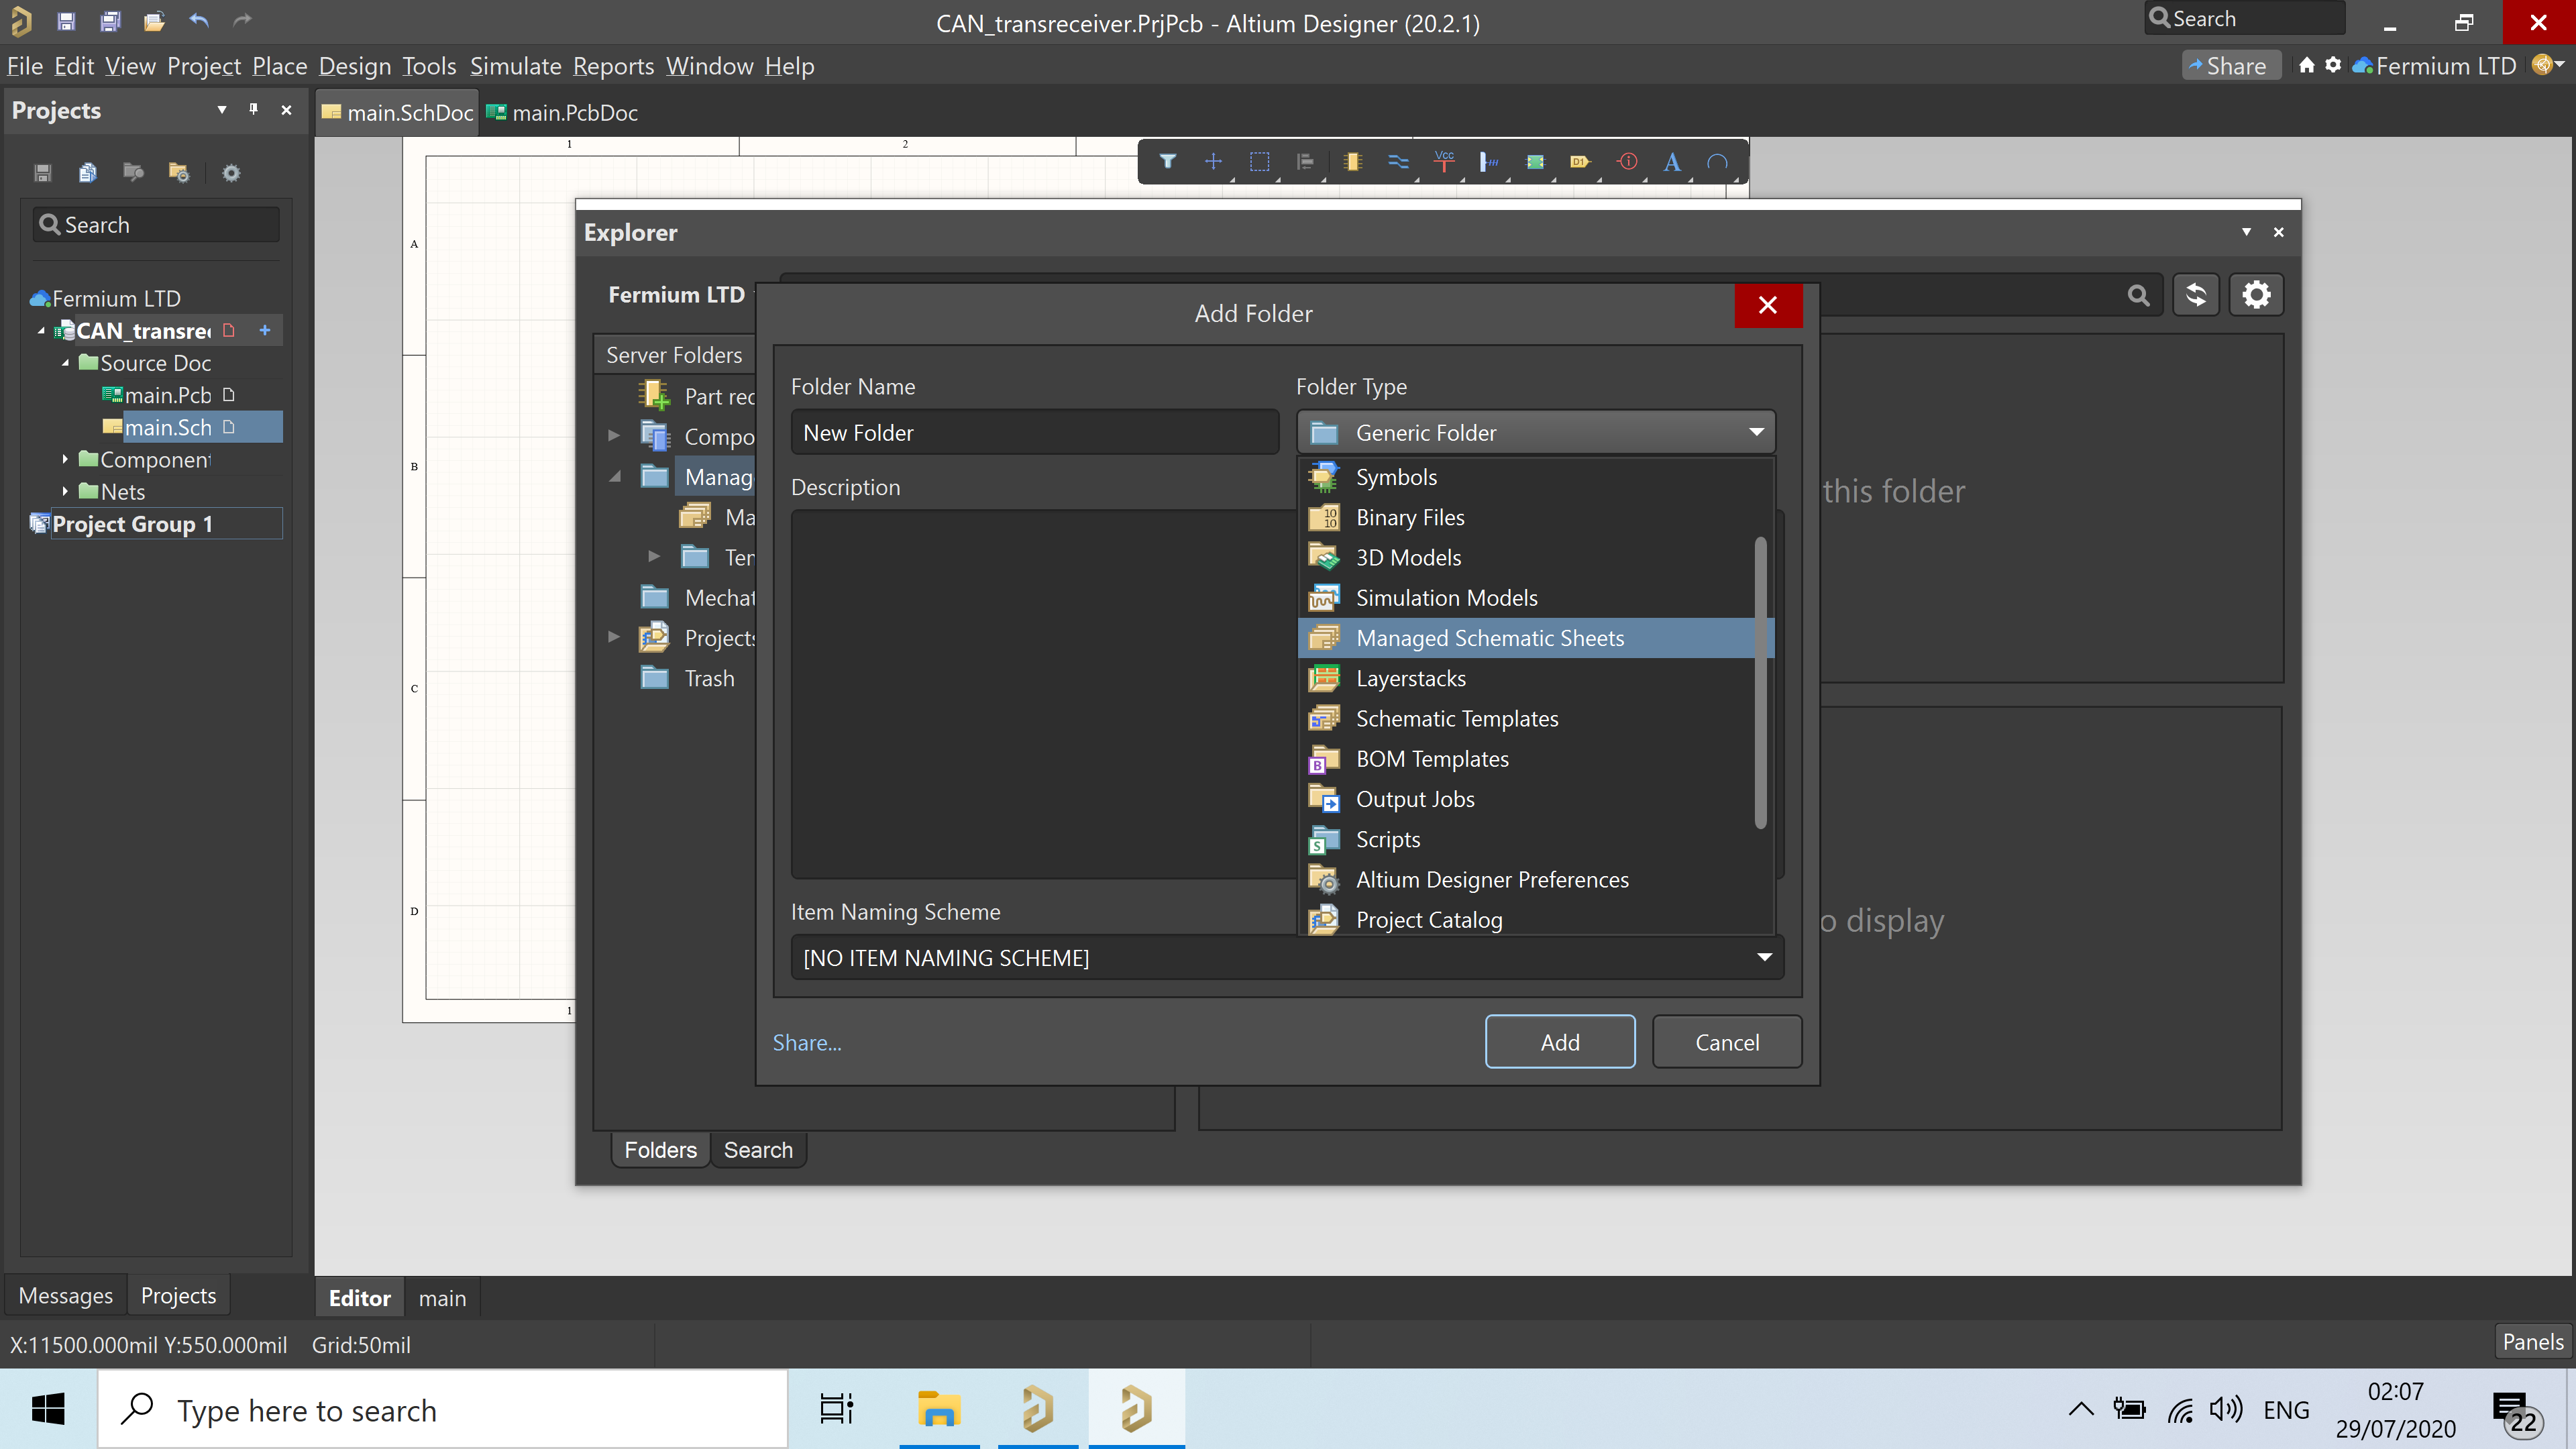The image size is (2576, 1449).
Task: Click the Explorer search magnifier icon
Action: click(2138, 295)
